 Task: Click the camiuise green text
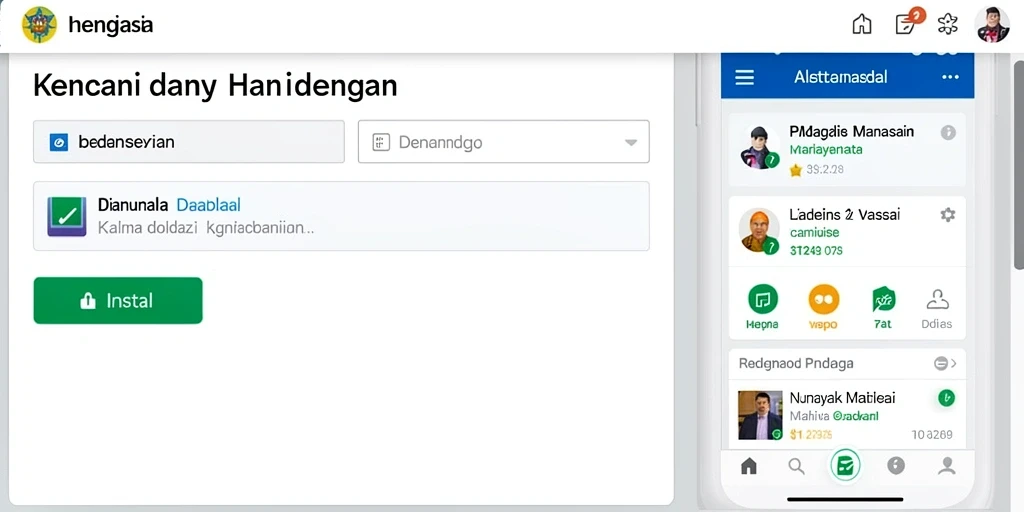coord(814,232)
